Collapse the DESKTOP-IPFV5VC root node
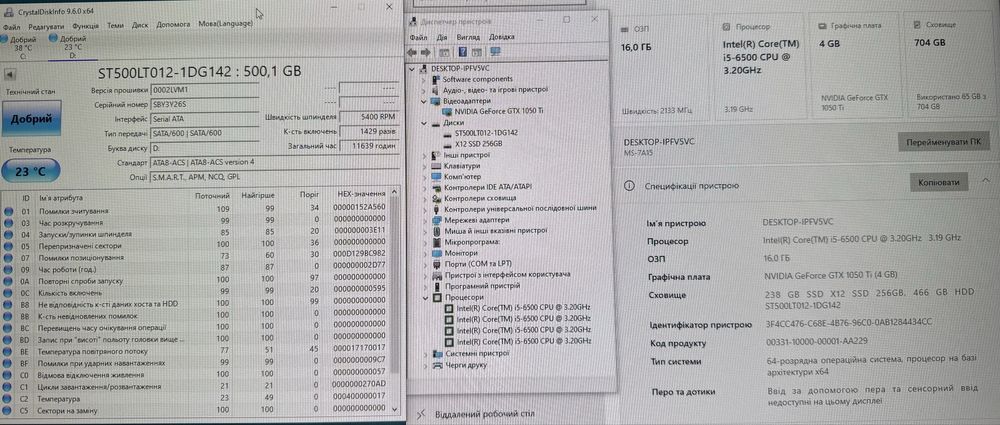Viewport: 1000px width, 425px height. pyautogui.click(x=413, y=68)
